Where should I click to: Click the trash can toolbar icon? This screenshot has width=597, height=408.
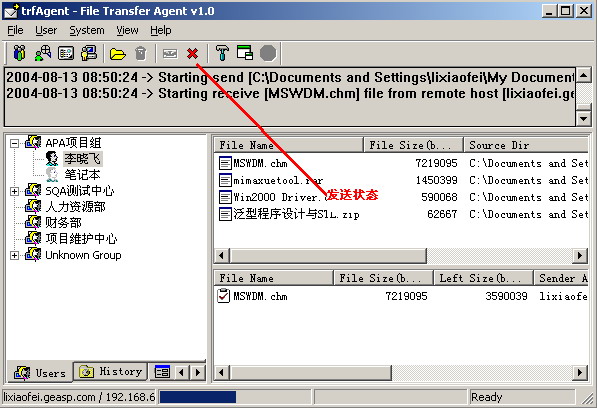coord(141,53)
